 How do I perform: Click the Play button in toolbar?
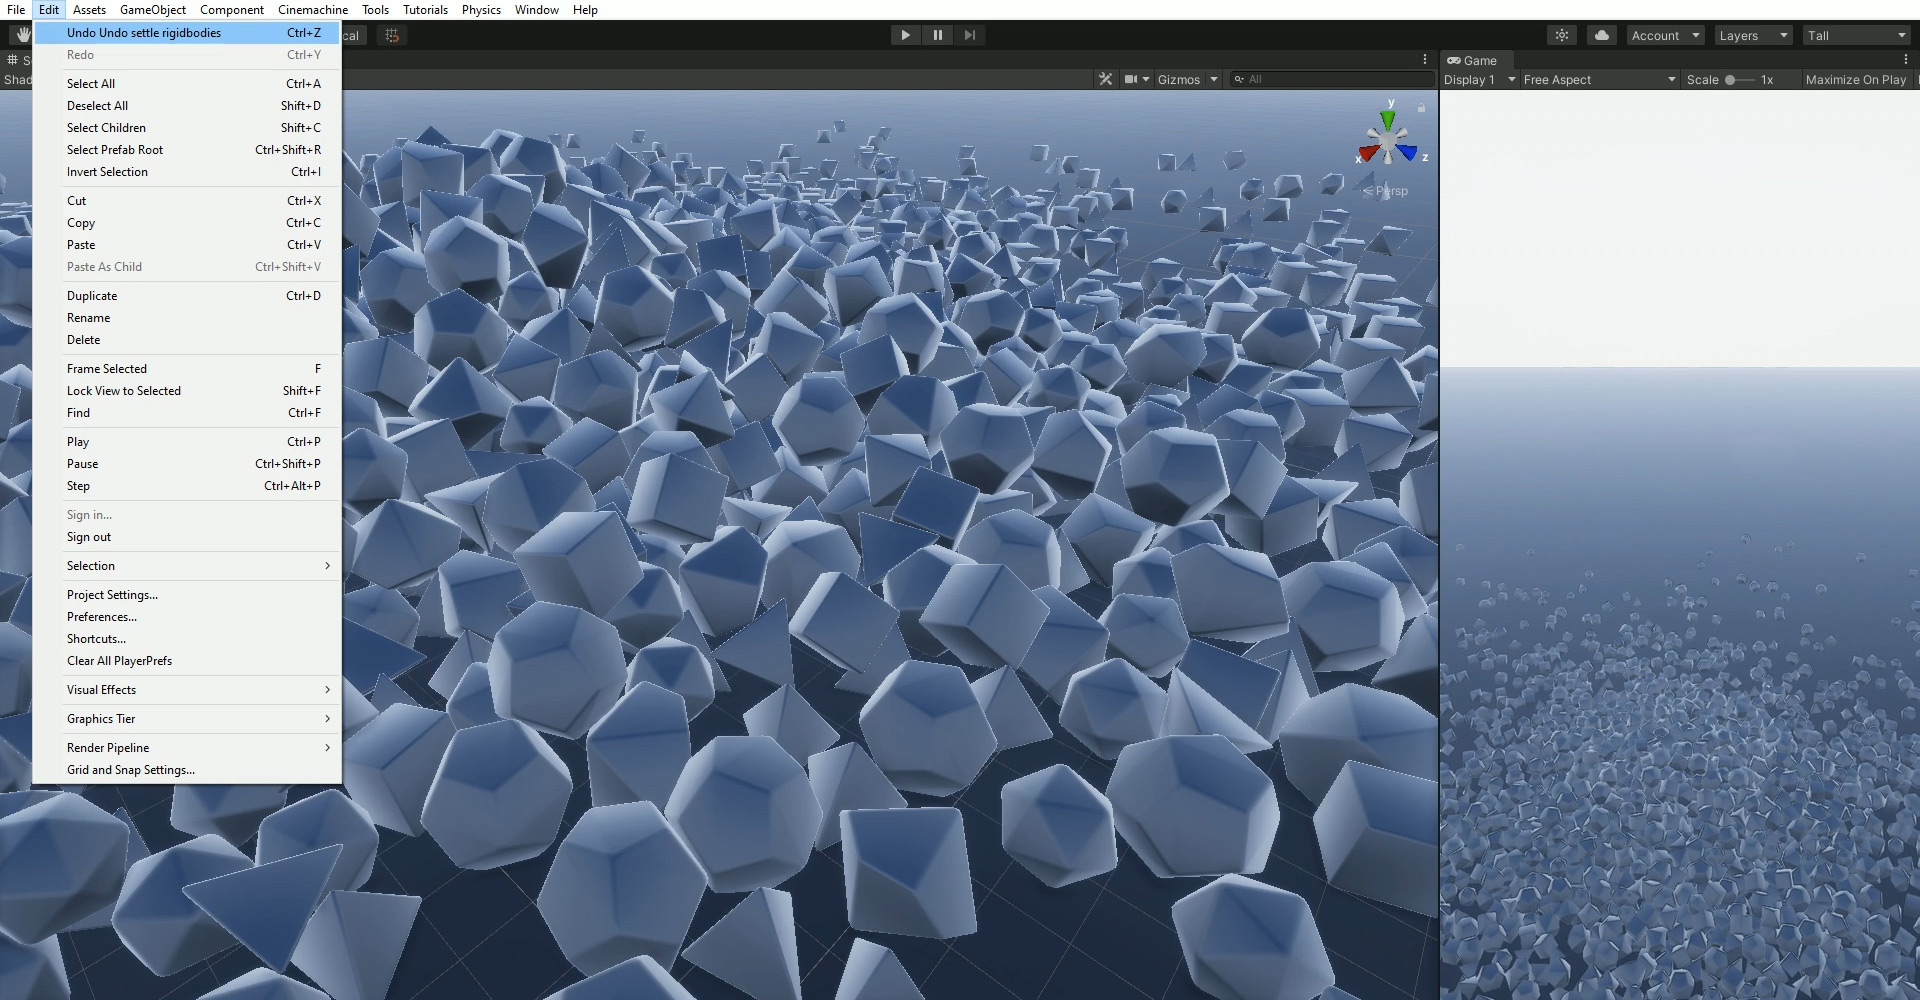(x=905, y=35)
